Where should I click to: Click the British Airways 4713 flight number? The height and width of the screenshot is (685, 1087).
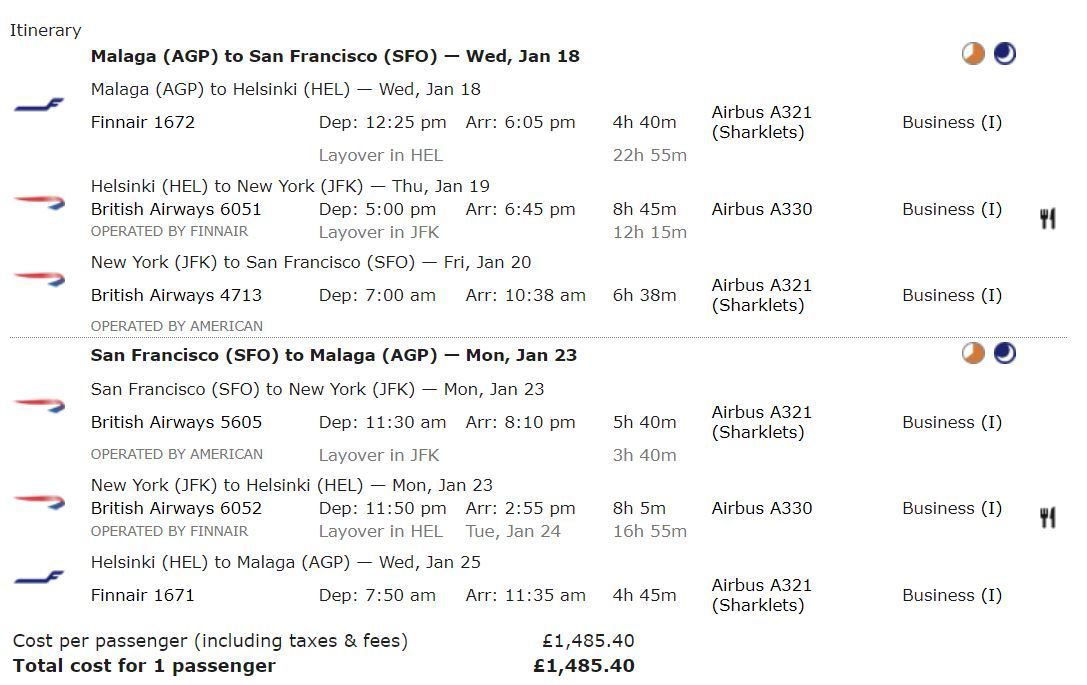pos(176,295)
